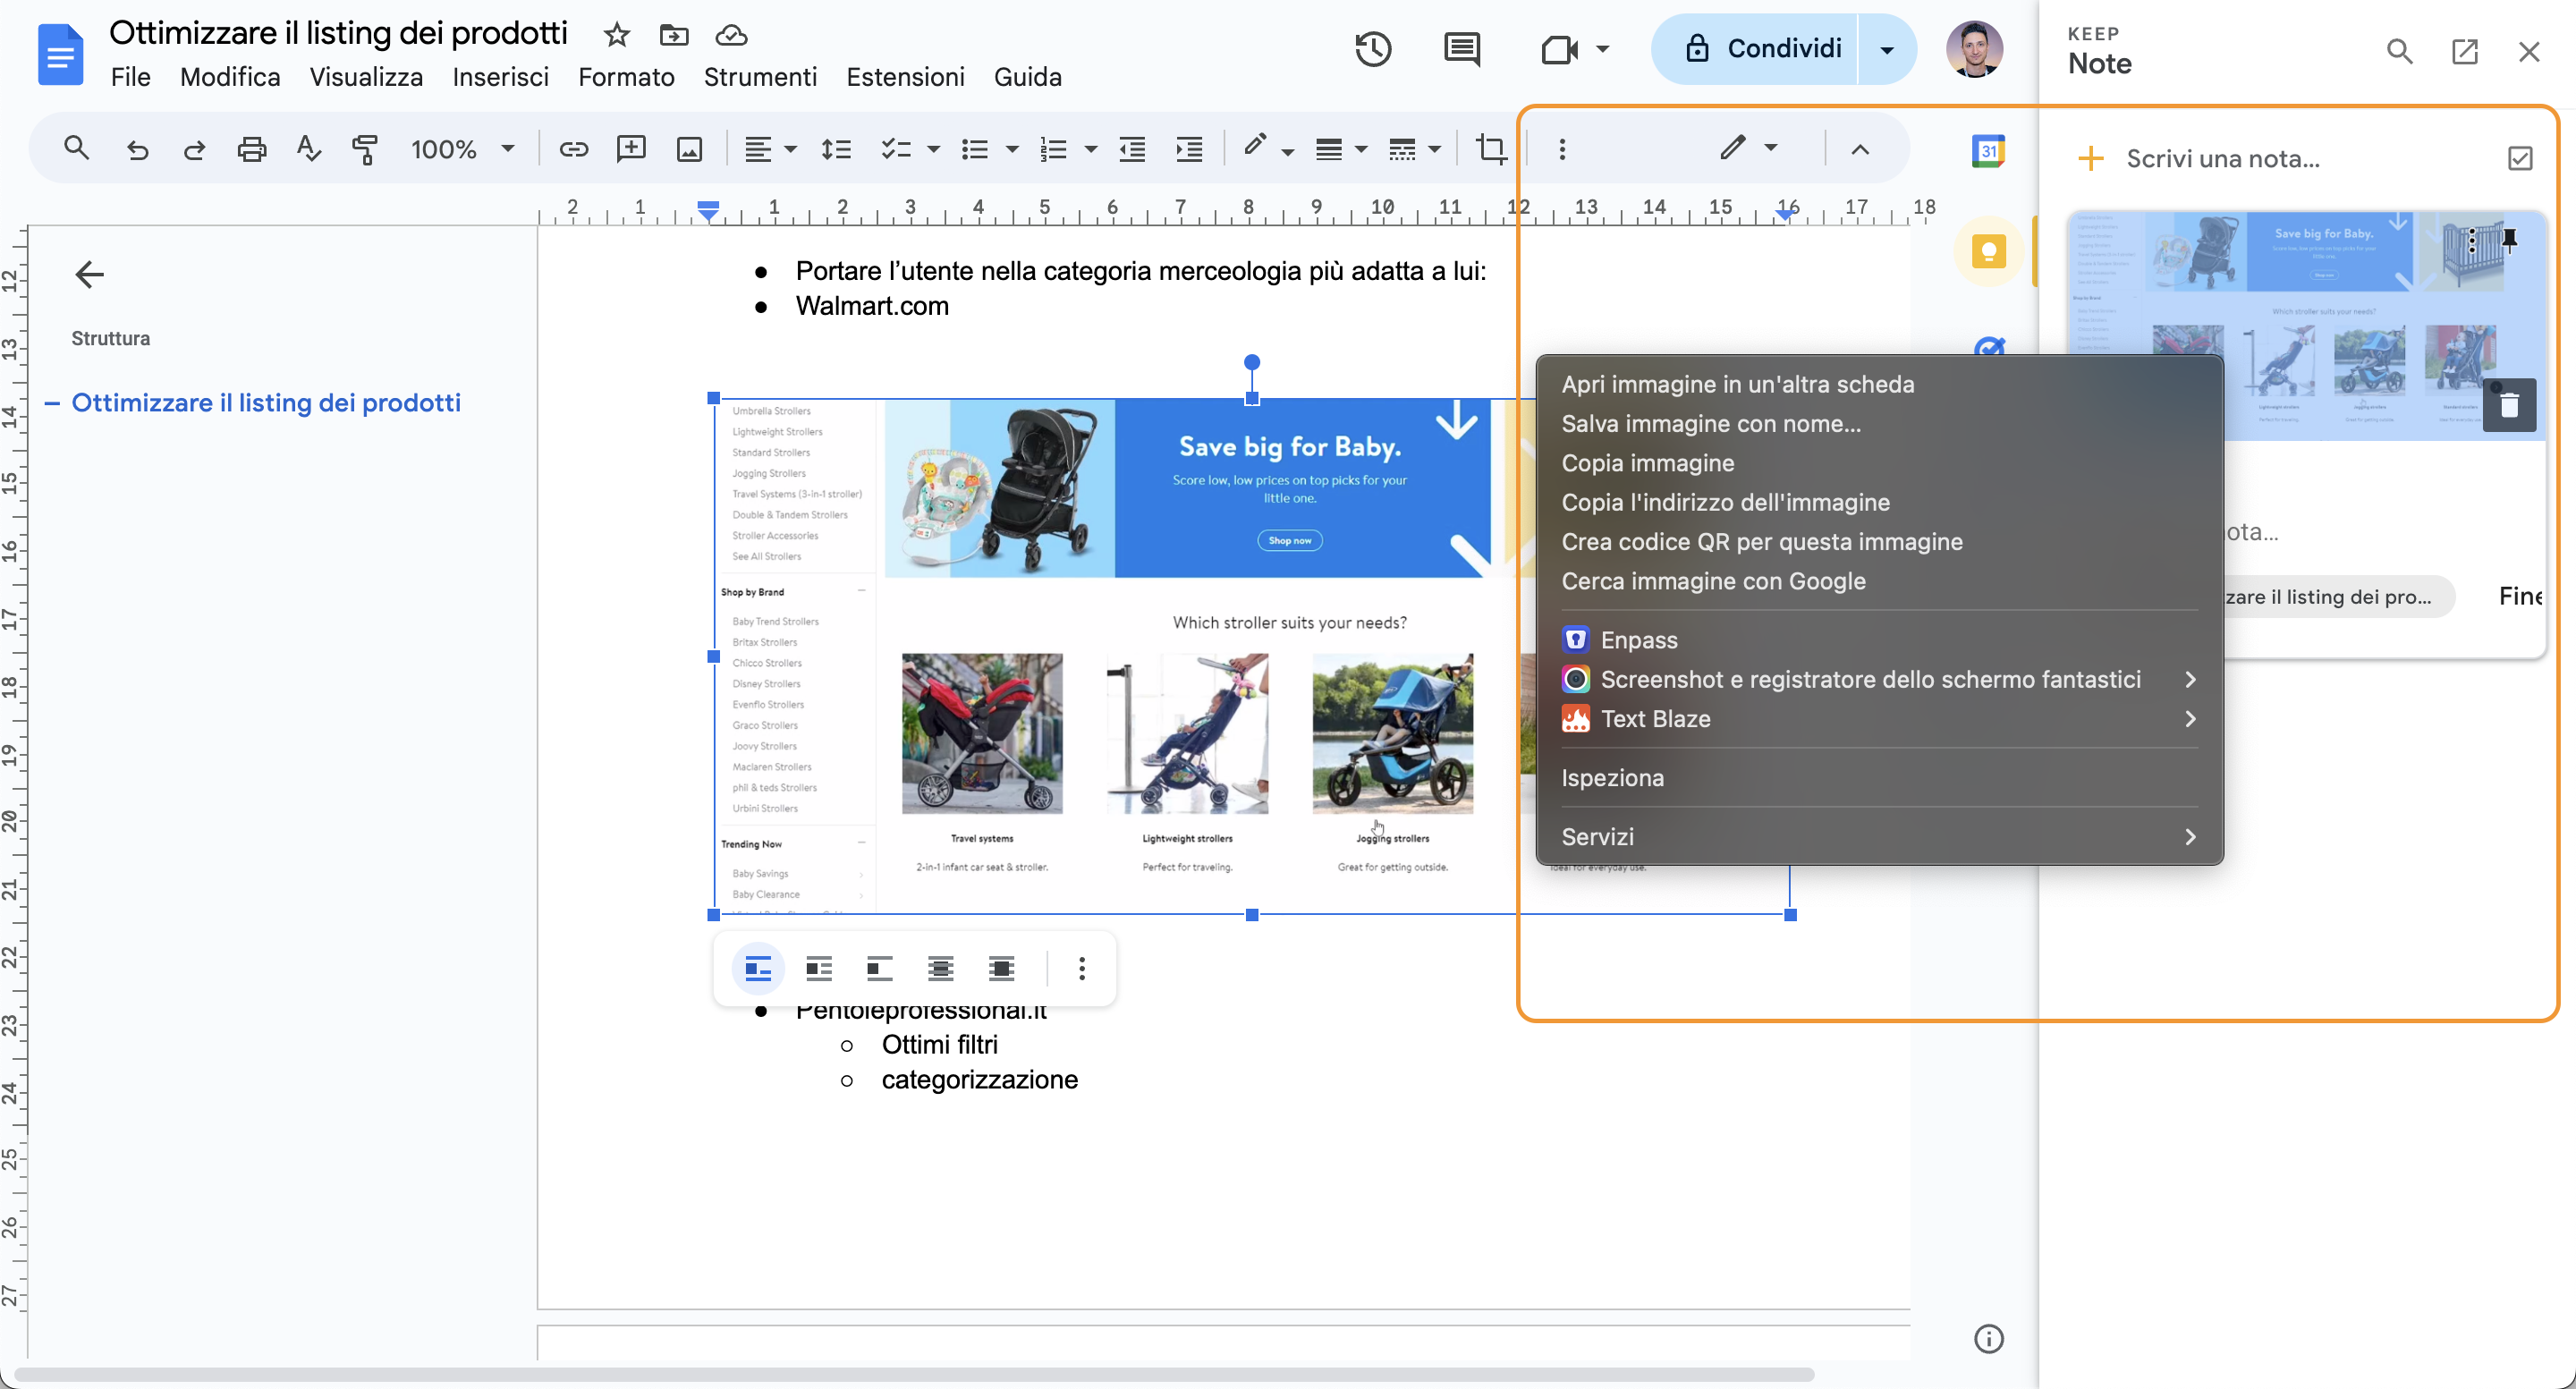Decrease indent toolbar icon
2576x1389 pixels.
pyautogui.click(x=1132, y=150)
